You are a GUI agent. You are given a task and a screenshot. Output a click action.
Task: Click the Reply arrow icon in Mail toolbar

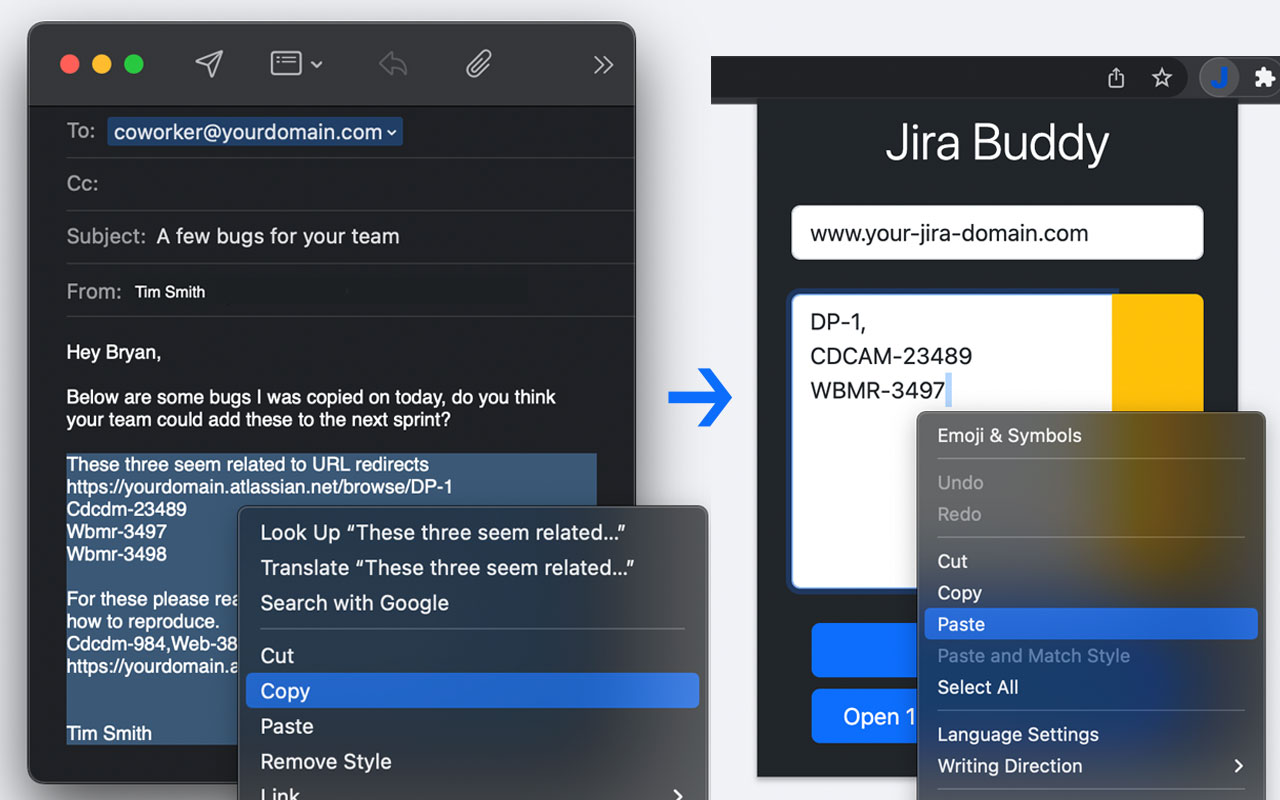[393, 65]
